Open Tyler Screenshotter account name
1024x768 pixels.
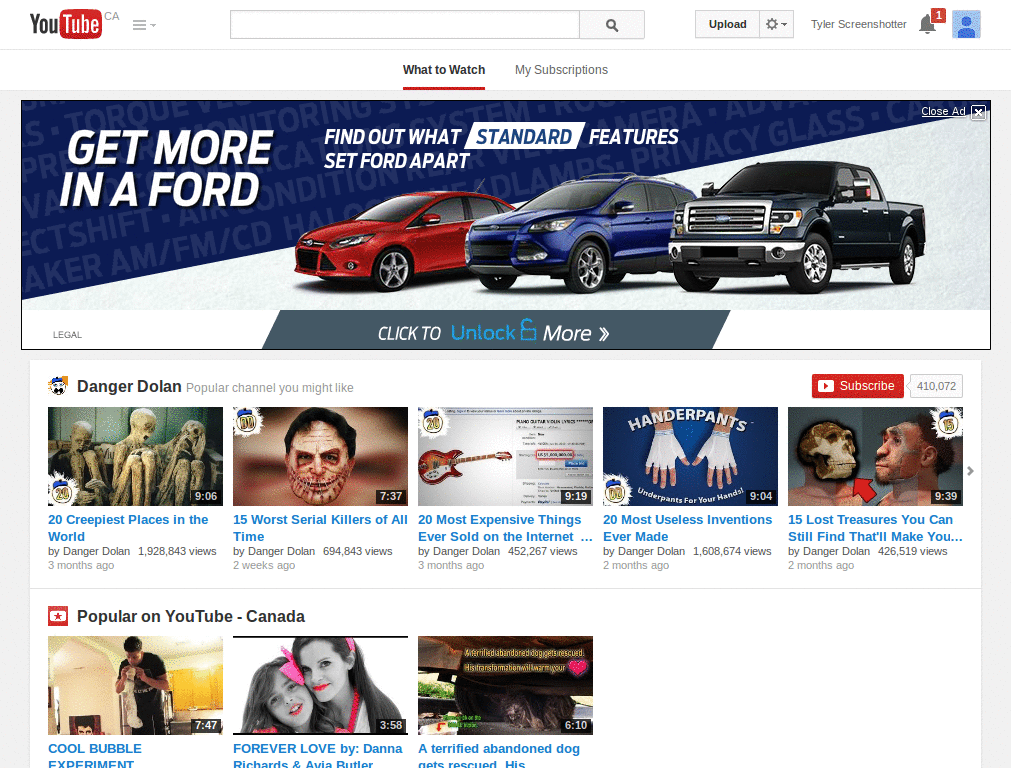point(858,24)
